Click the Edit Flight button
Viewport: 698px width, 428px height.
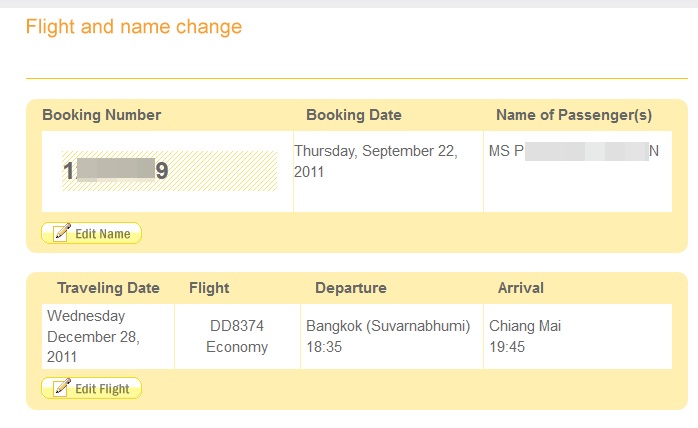92,388
